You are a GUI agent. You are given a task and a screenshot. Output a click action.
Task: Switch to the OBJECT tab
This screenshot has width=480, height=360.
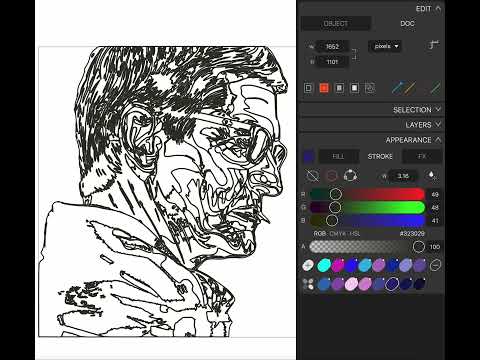click(x=336, y=24)
